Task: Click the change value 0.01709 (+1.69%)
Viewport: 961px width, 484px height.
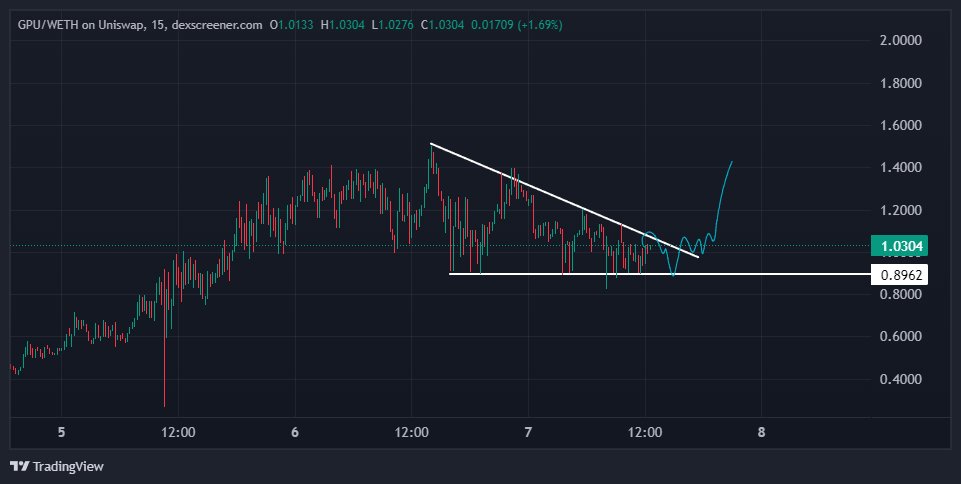Action: [x=517, y=25]
